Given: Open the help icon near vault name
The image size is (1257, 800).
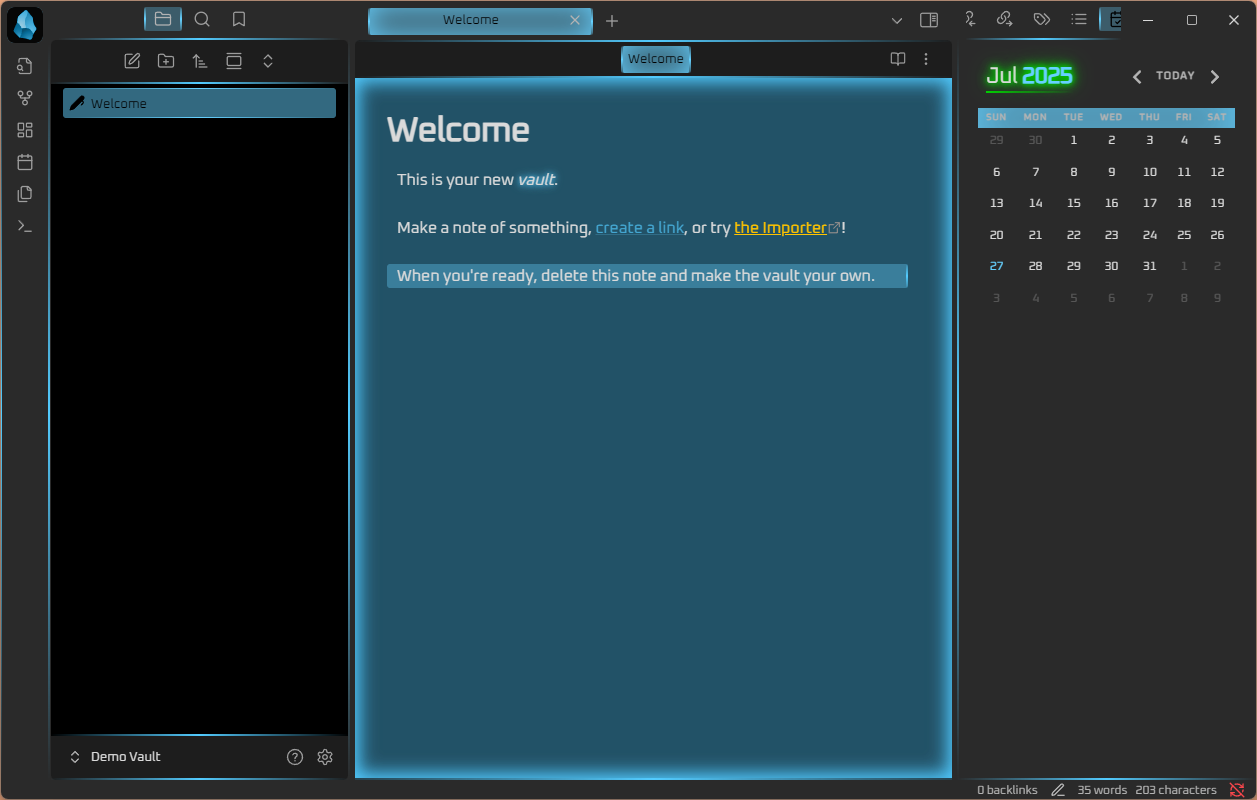Looking at the screenshot, I should [x=295, y=757].
